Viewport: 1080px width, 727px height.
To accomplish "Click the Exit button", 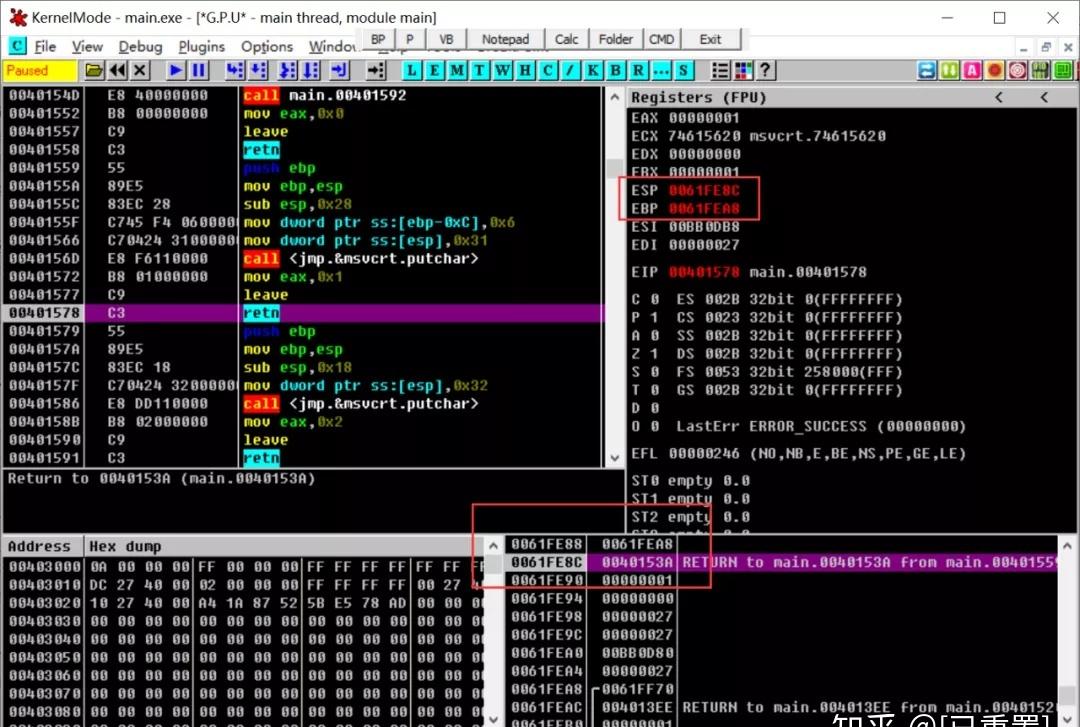I will coord(711,39).
